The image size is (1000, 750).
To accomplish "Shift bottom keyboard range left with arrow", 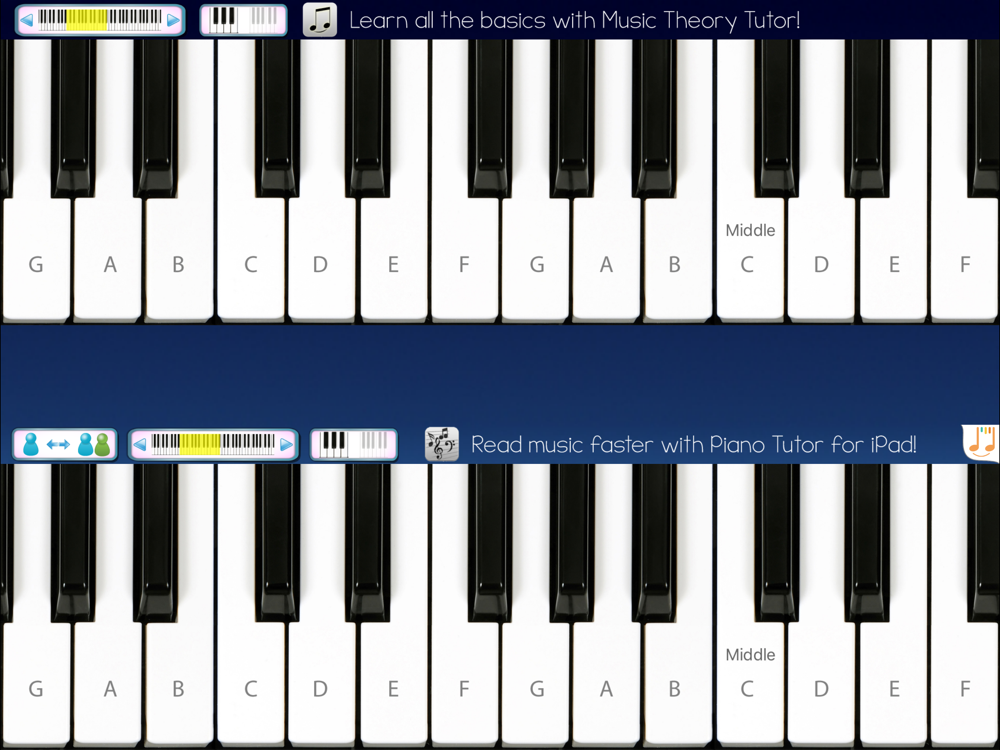I will click(140, 445).
